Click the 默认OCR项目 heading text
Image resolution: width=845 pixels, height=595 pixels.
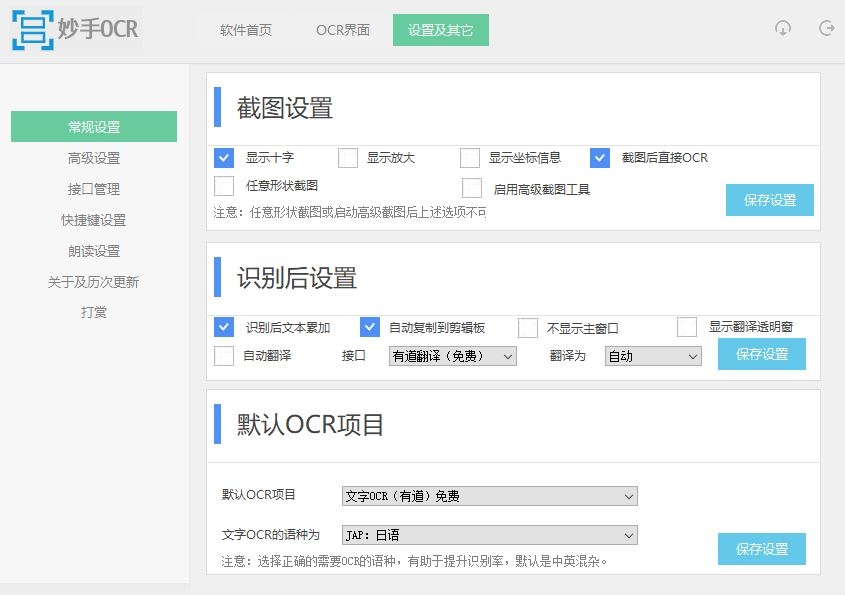310,425
